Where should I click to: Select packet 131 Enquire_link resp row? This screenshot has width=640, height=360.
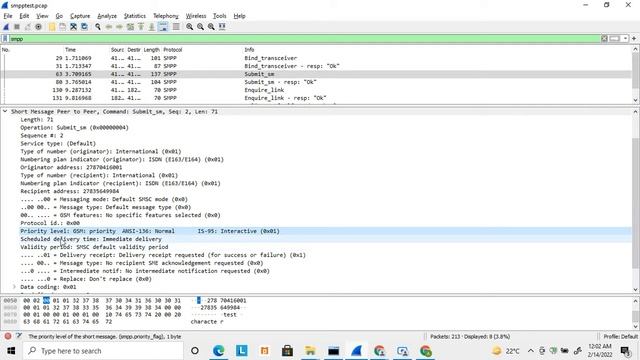(316, 98)
